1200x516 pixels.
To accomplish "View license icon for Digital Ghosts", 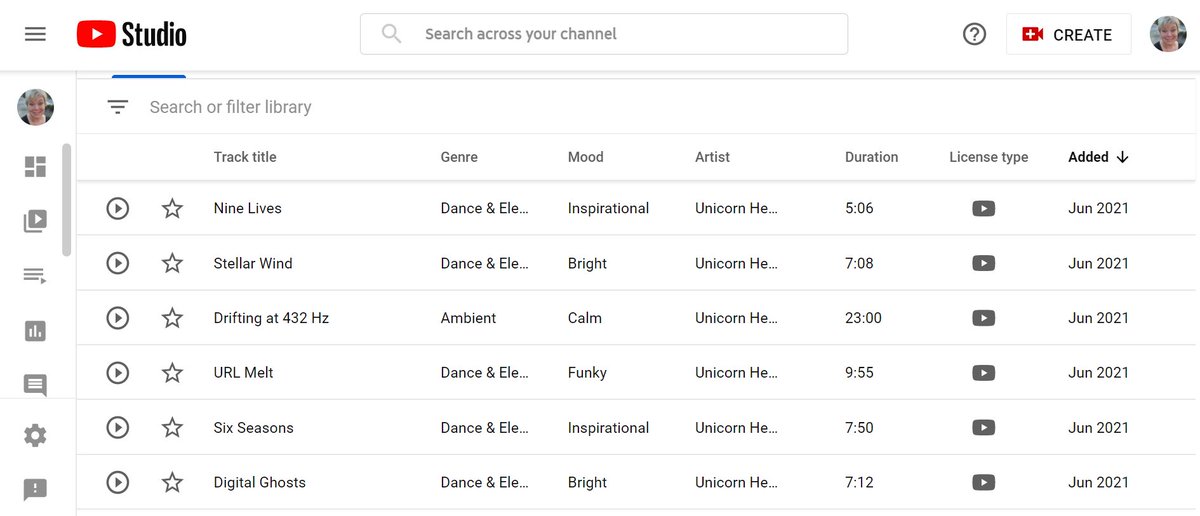I will coord(984,482).
